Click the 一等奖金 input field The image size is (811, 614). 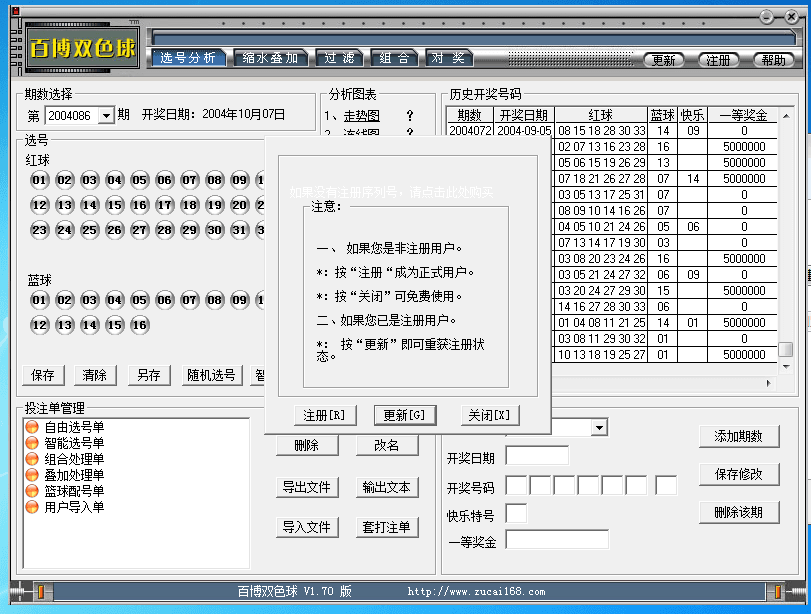click(556, 540)
